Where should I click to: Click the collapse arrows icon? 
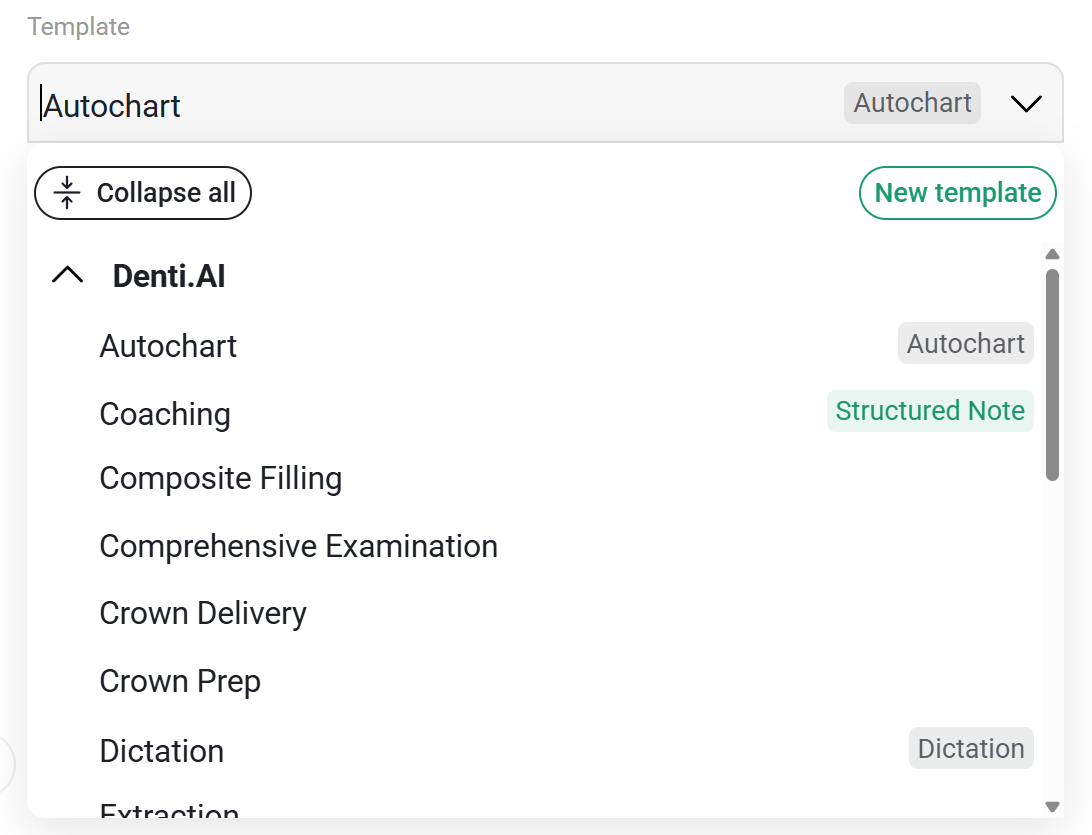pyautogui.click(x=67, y=193)
